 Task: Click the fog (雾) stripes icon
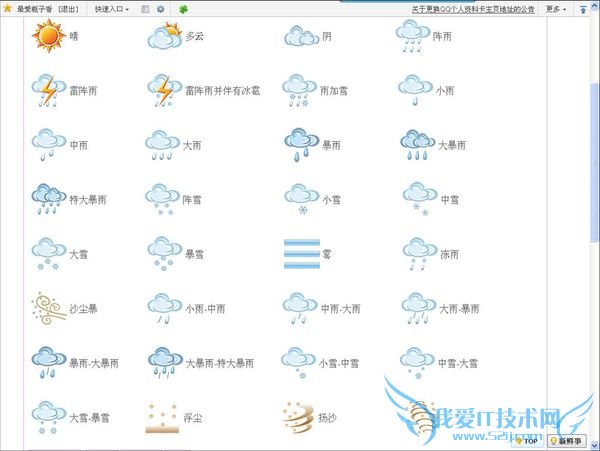302,254
